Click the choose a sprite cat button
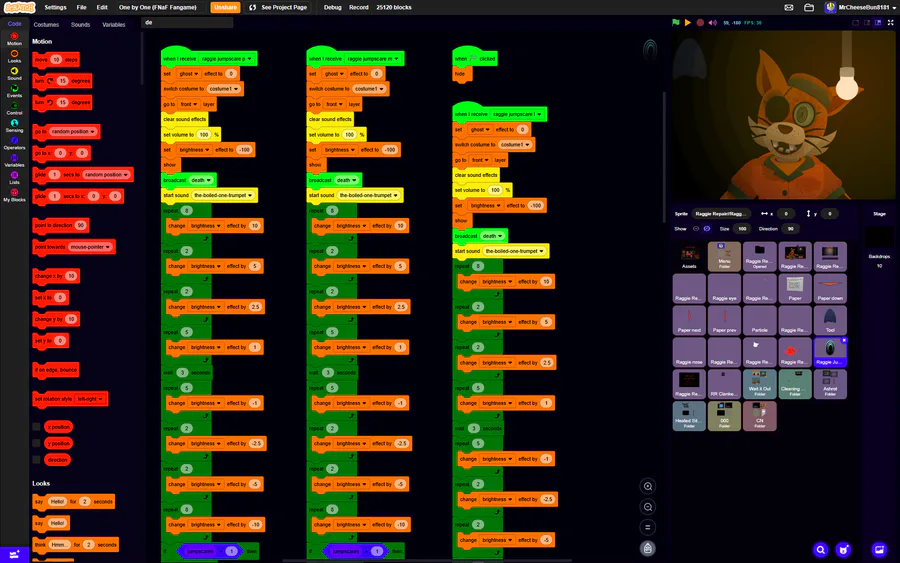The height and width of the screenshot is (563, 900). [843, 550]
